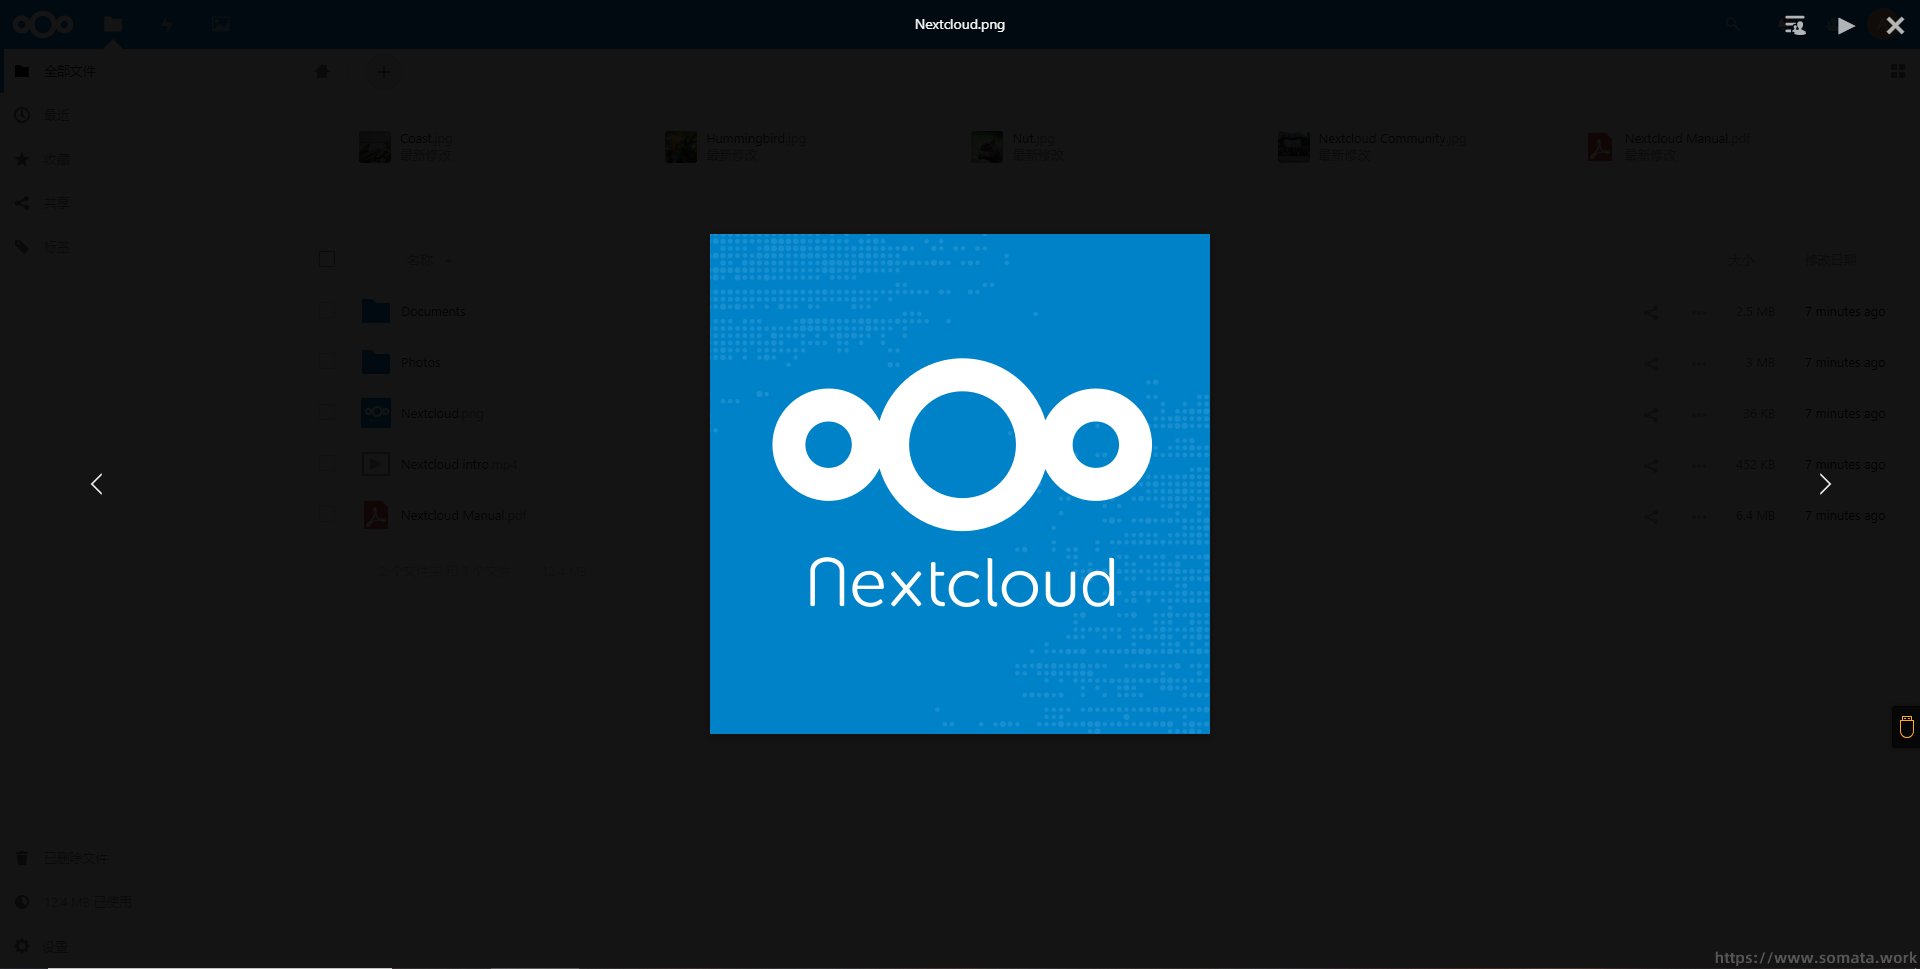Screen dimensions: 1920x969
Task: Click the Nextcloud.png title in viewer header
Action: point(960,24)
